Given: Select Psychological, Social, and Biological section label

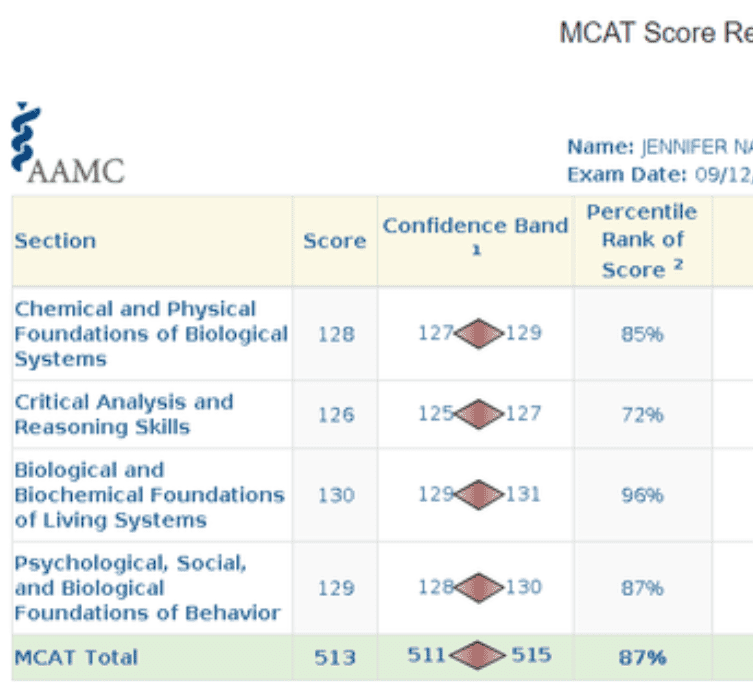Looking at the screenshot, I should (x=146, y=588).
